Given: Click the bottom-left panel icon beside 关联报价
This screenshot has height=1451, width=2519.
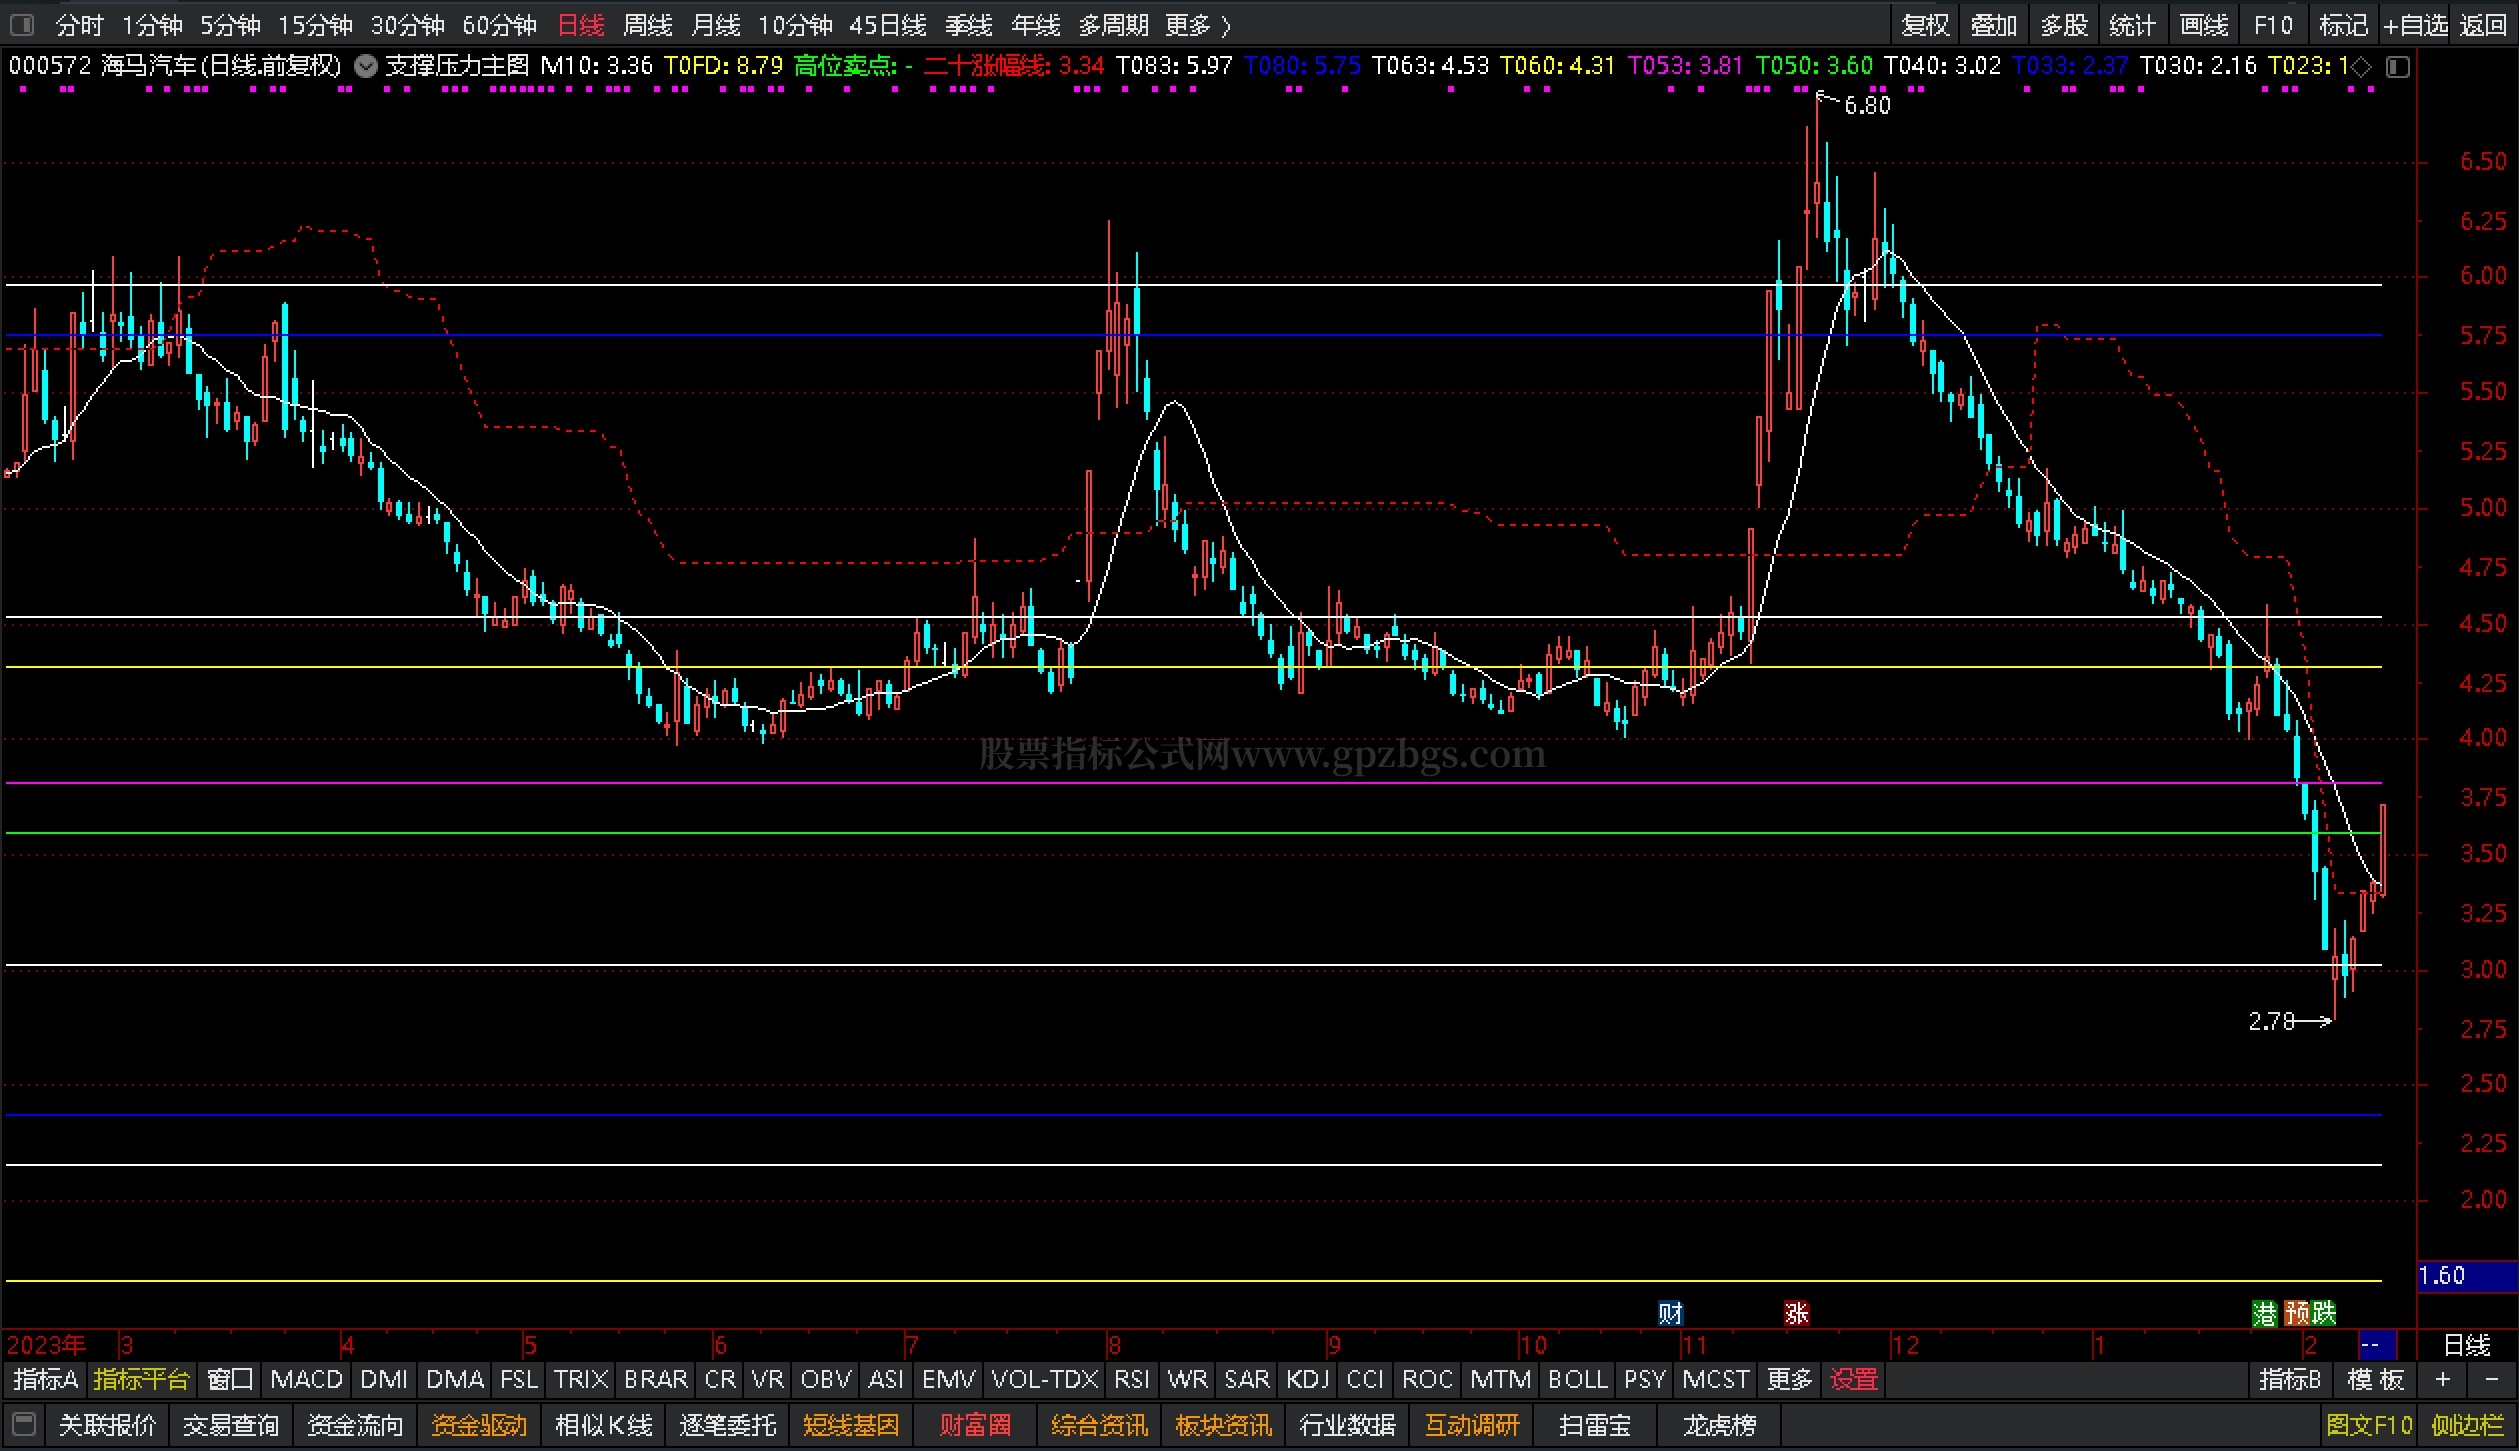Looking at the screenshot, I should pos(24,1424).
